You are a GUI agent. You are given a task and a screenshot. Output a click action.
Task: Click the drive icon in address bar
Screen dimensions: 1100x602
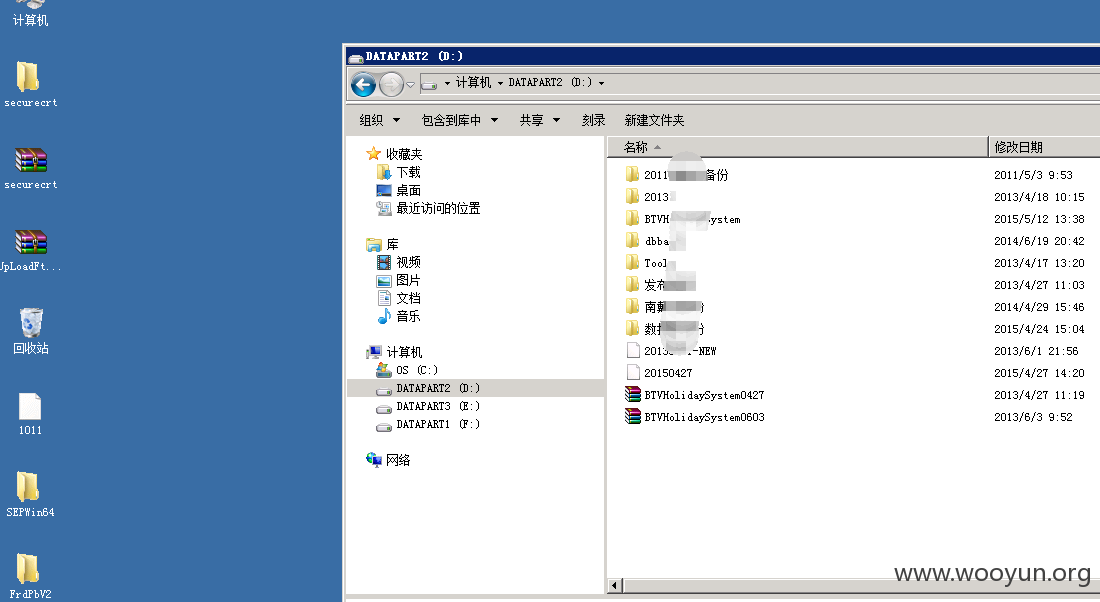click(430, 84)
